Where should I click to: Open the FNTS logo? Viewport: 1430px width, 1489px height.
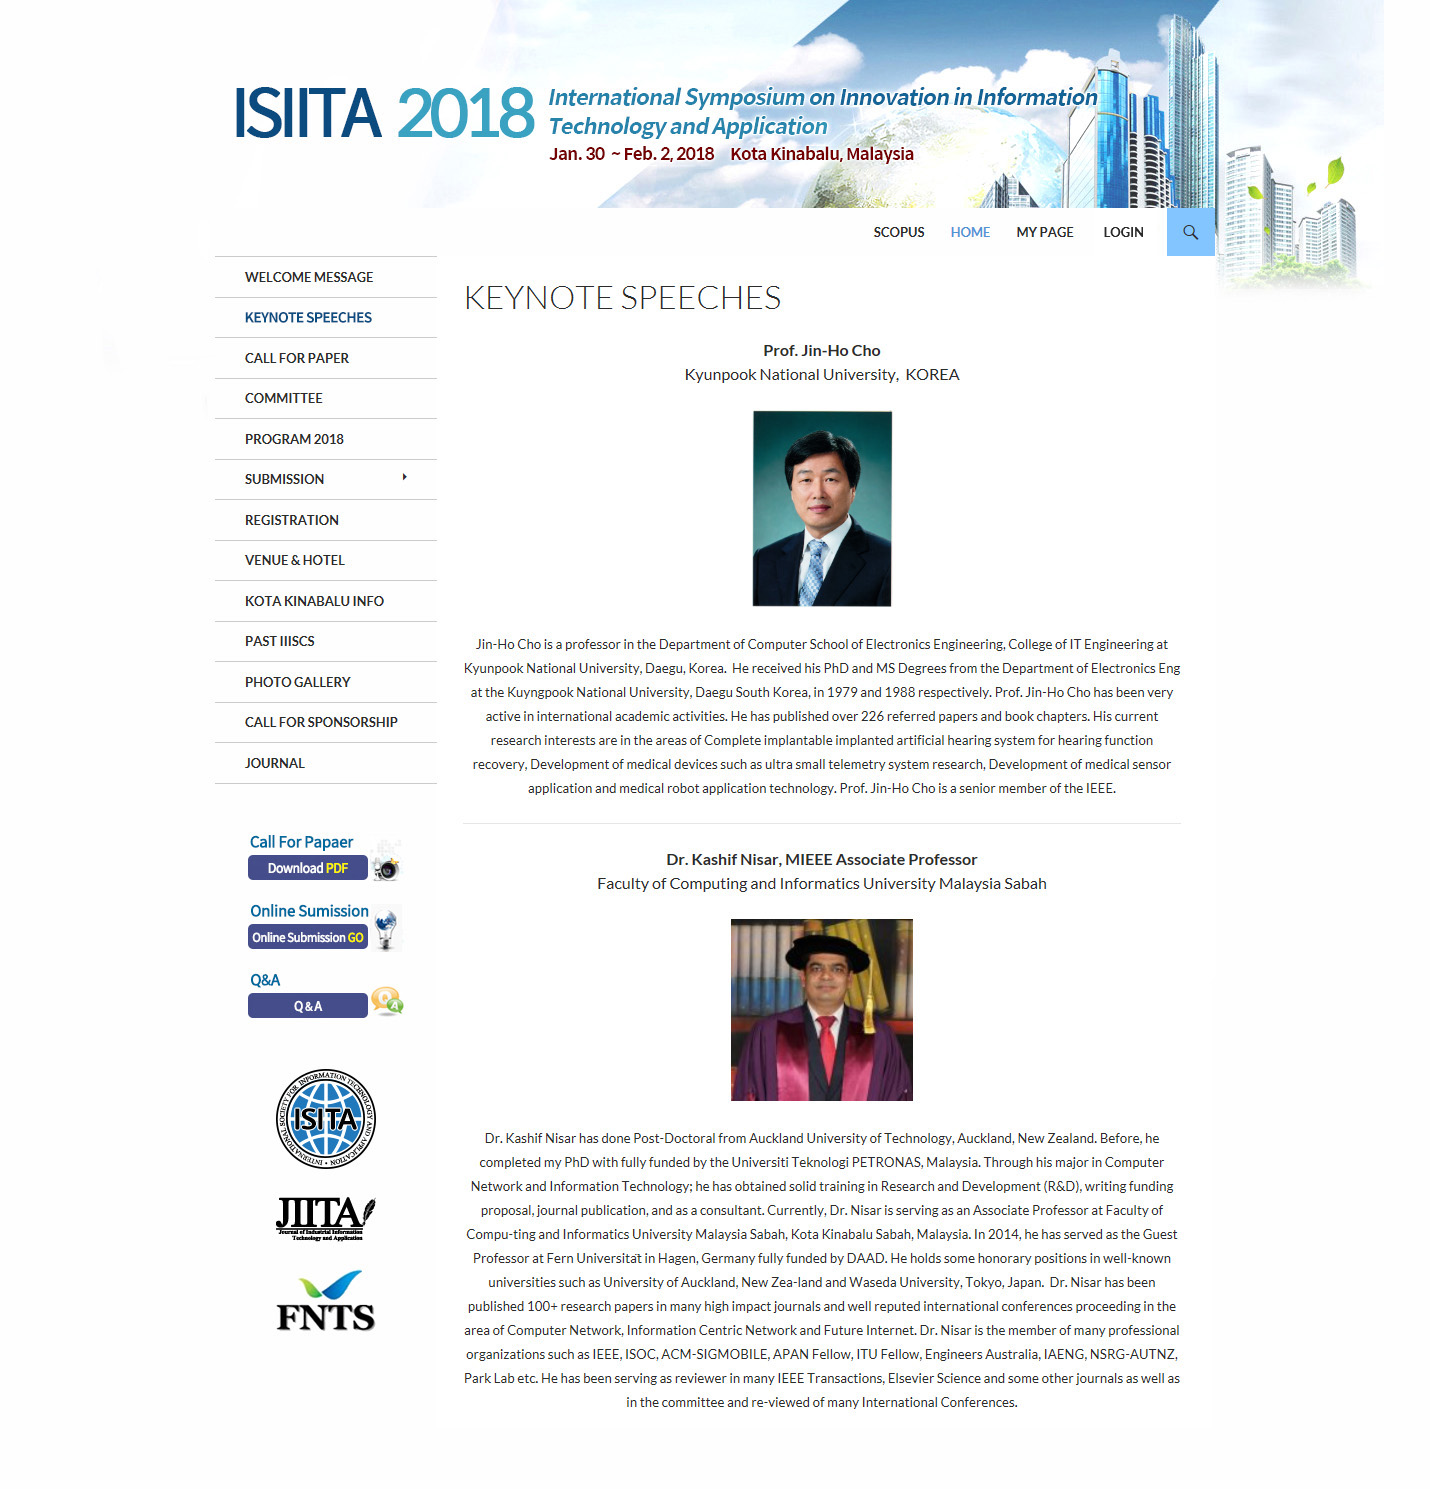click(325, 1301)
